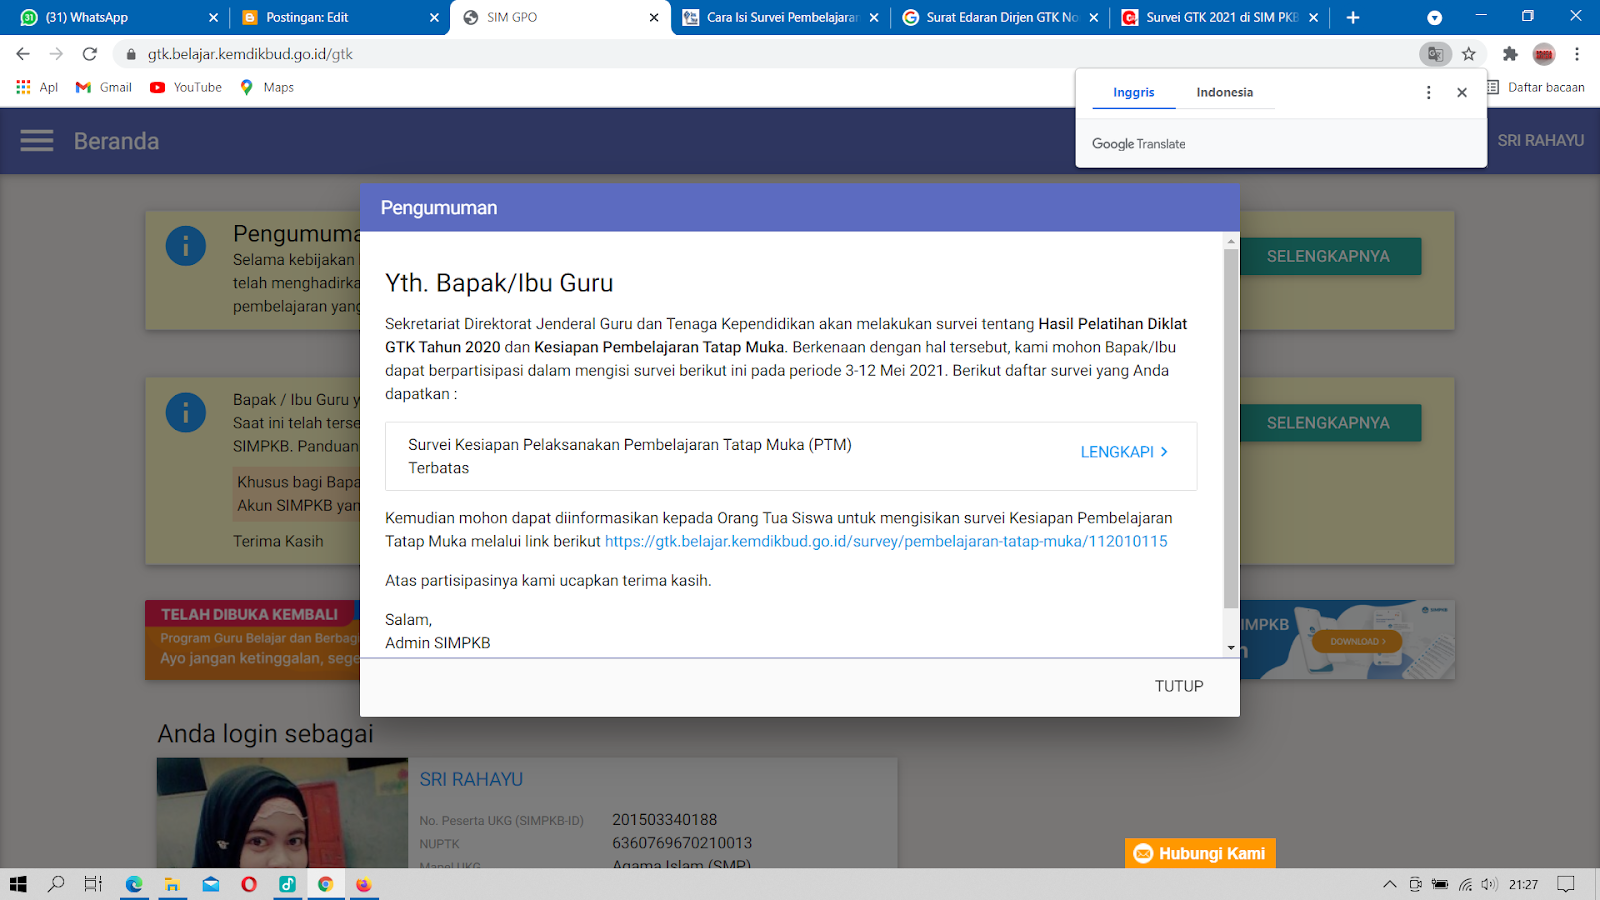Viewport: 1600px width, 900px height.
Task: Reload the current page
Action: [x=90, y=54]
